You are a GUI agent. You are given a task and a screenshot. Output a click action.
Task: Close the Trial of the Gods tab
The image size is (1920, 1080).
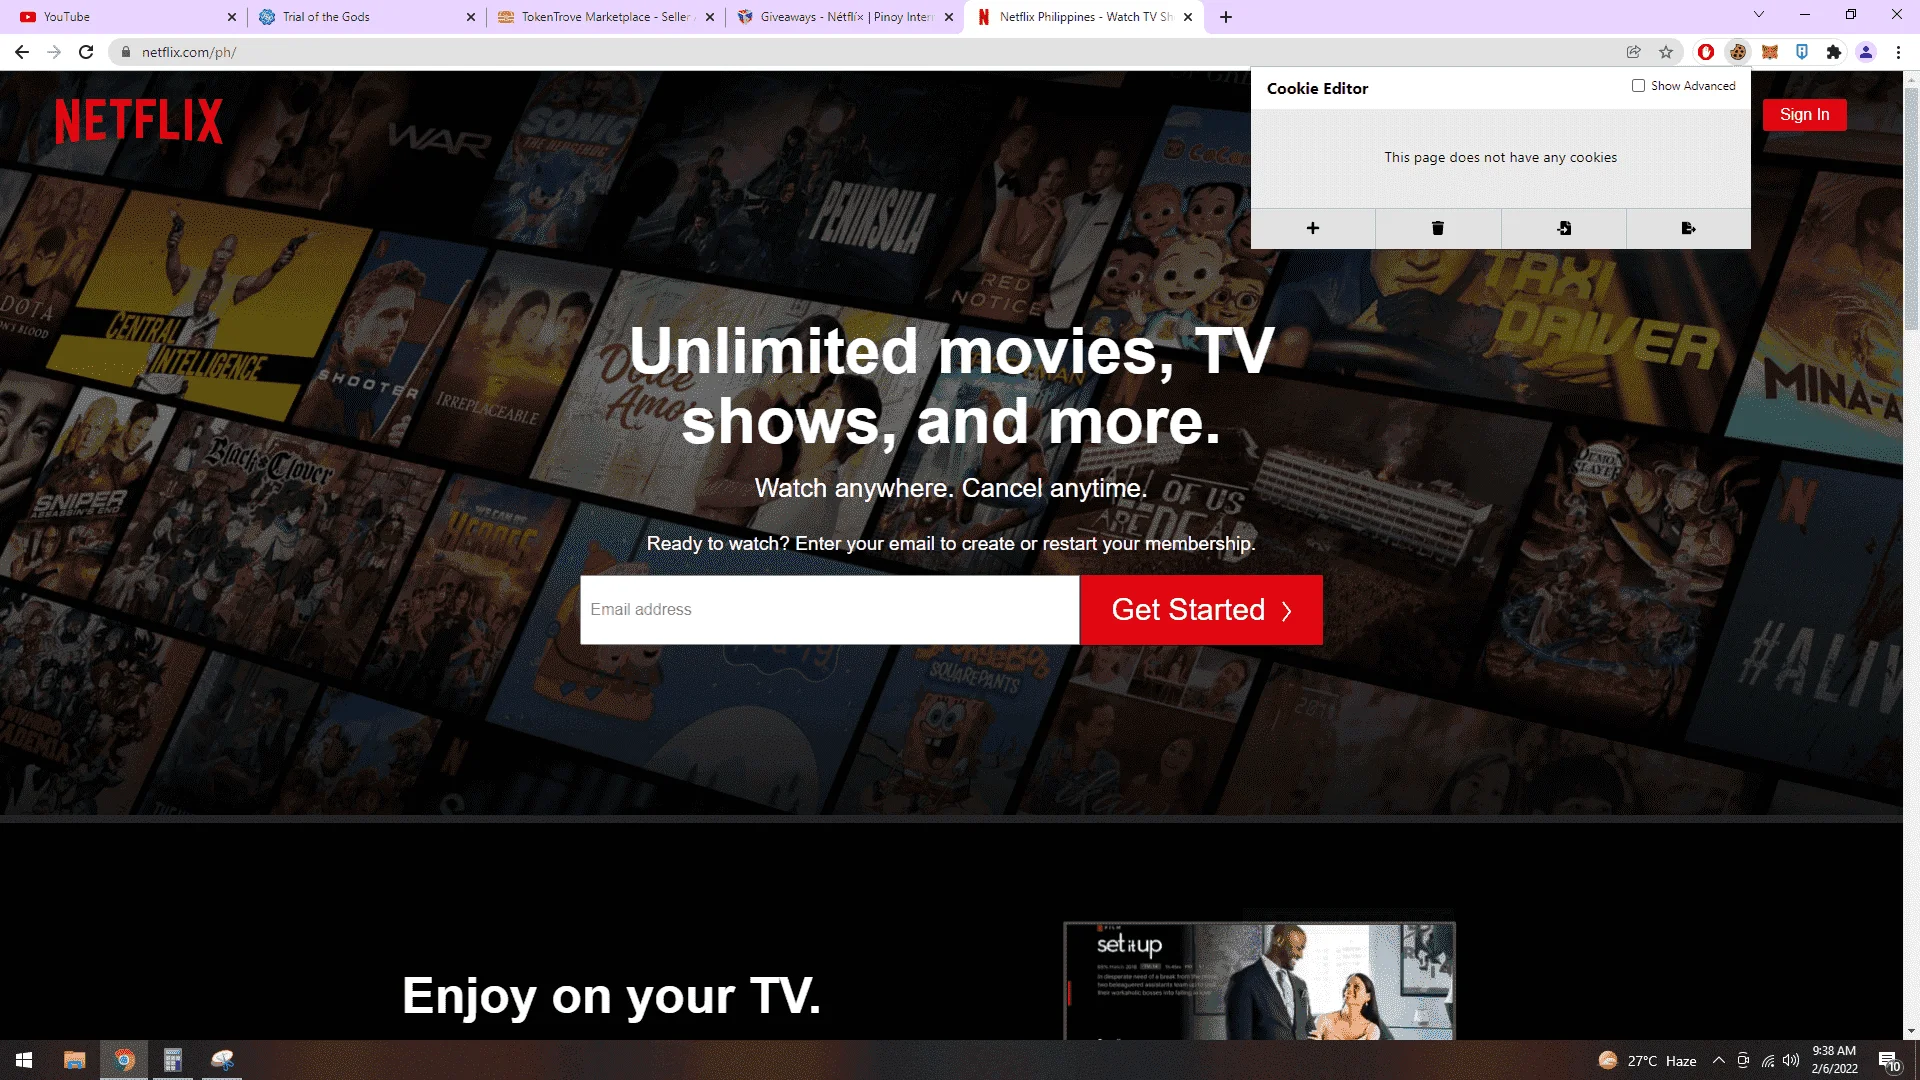pyautogui.click(x=471, y=17)
